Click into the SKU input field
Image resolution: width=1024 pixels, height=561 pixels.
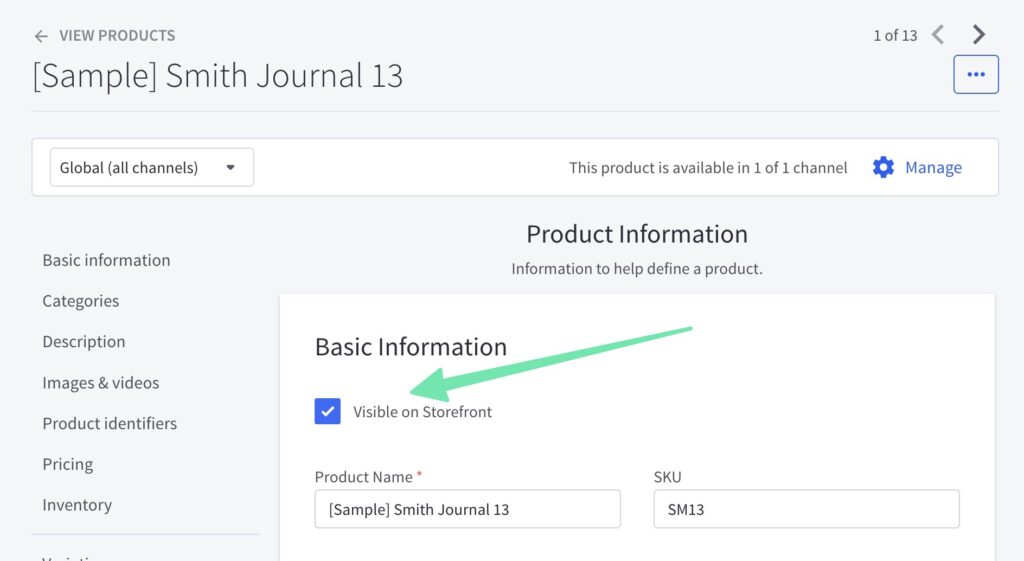pyautogui.click(x=806, y=509)
